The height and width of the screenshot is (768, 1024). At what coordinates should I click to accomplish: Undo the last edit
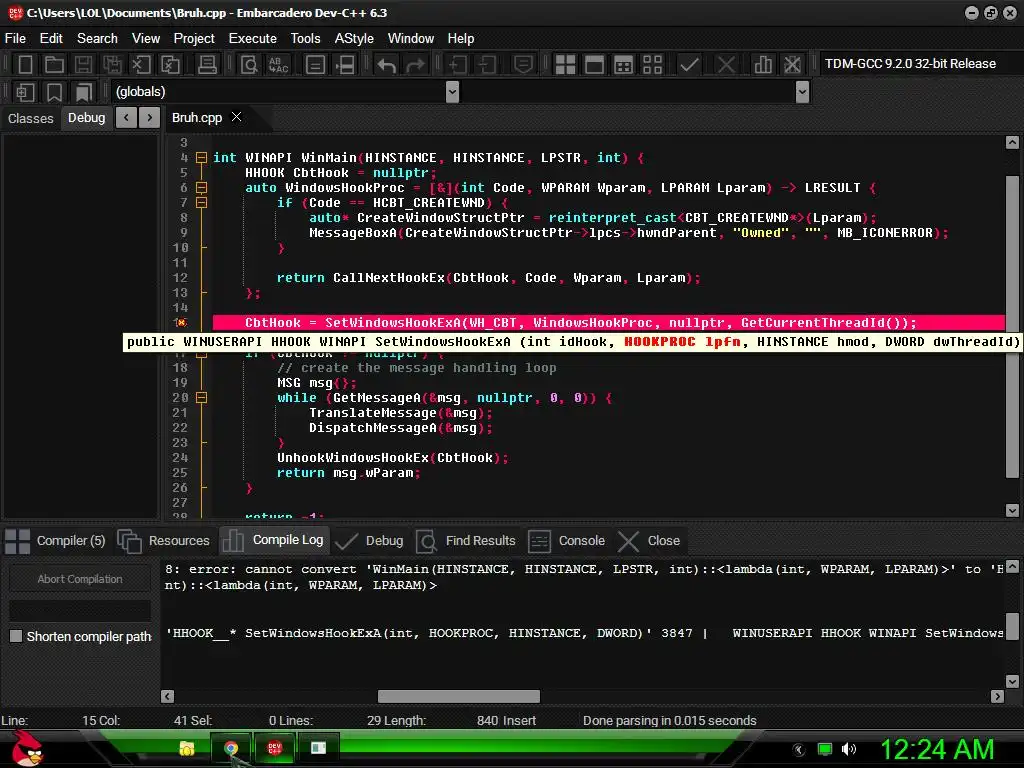point(387,64)
